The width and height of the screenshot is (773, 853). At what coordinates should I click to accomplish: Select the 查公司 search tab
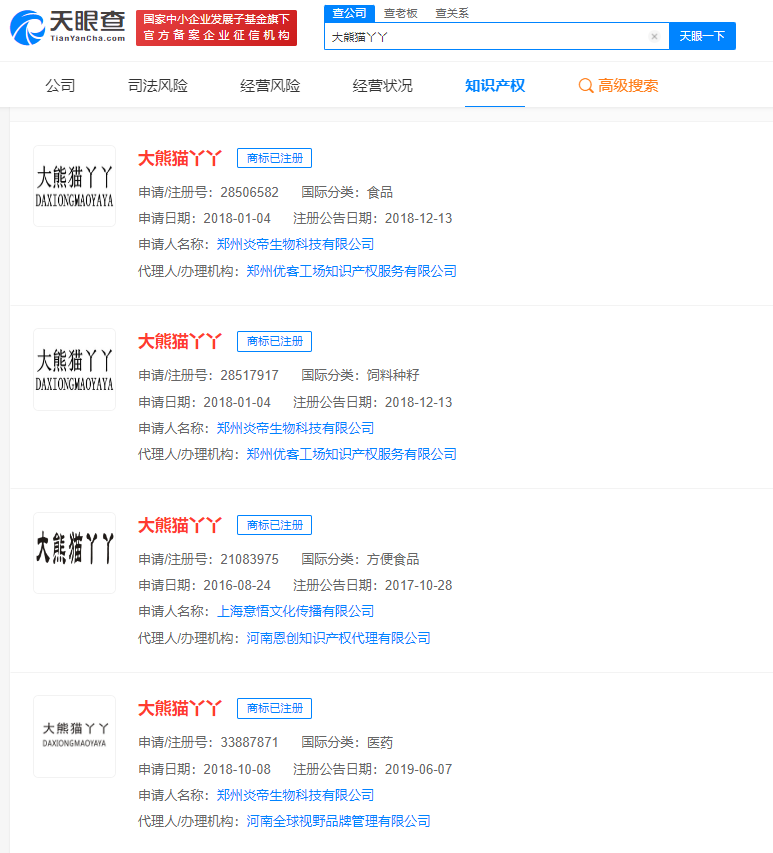(x=349, y=13)
